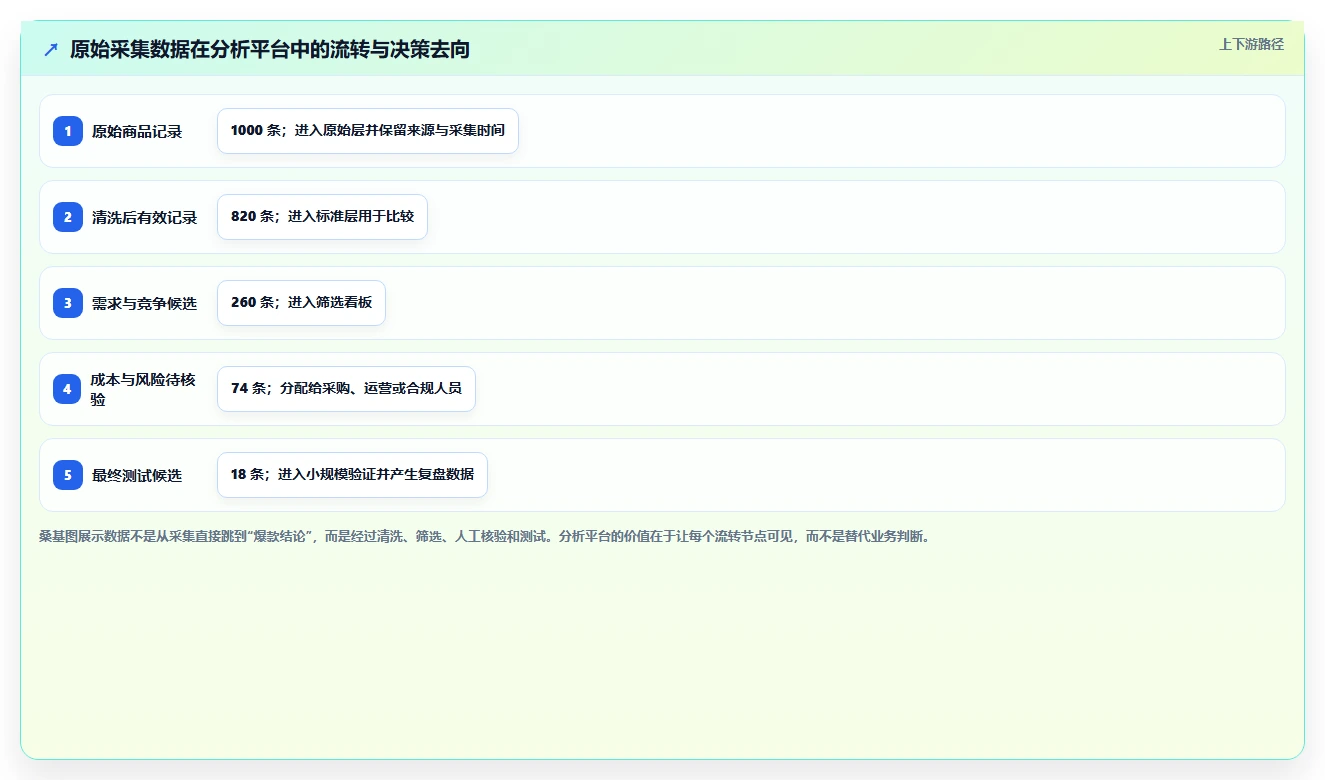Click the 18 条 小规模验证 detail chip
Viewport: 1325px width, 780px height.
click(352, 475)
